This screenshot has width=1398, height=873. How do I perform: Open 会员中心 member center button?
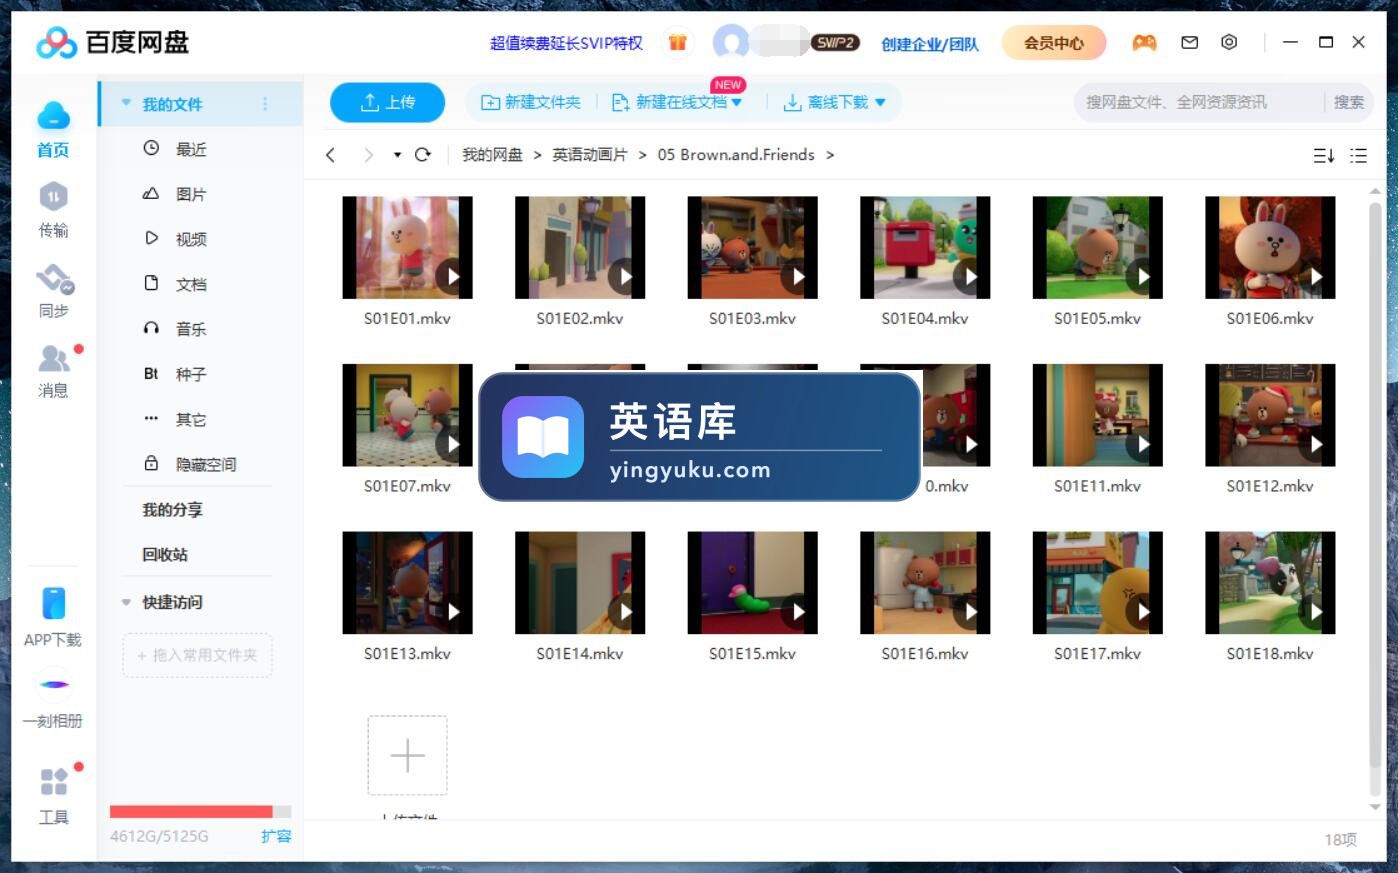point(1054,43)
